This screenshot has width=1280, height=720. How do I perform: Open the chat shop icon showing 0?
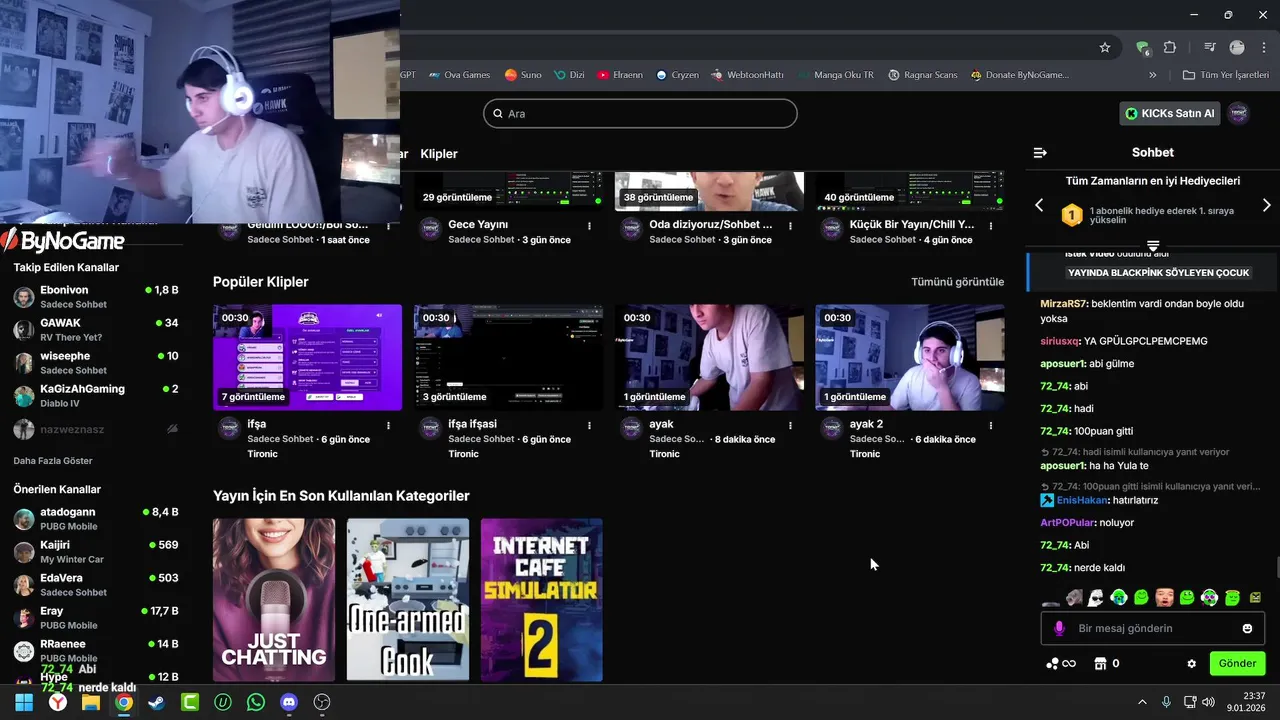(x=1106, y=664)
